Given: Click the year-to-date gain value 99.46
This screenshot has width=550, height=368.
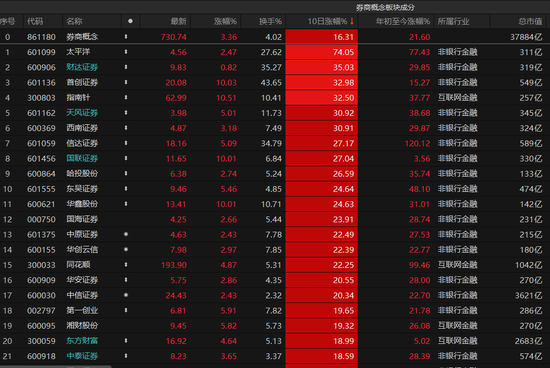Looking at the screenshot, I should (x=420, y=265).
